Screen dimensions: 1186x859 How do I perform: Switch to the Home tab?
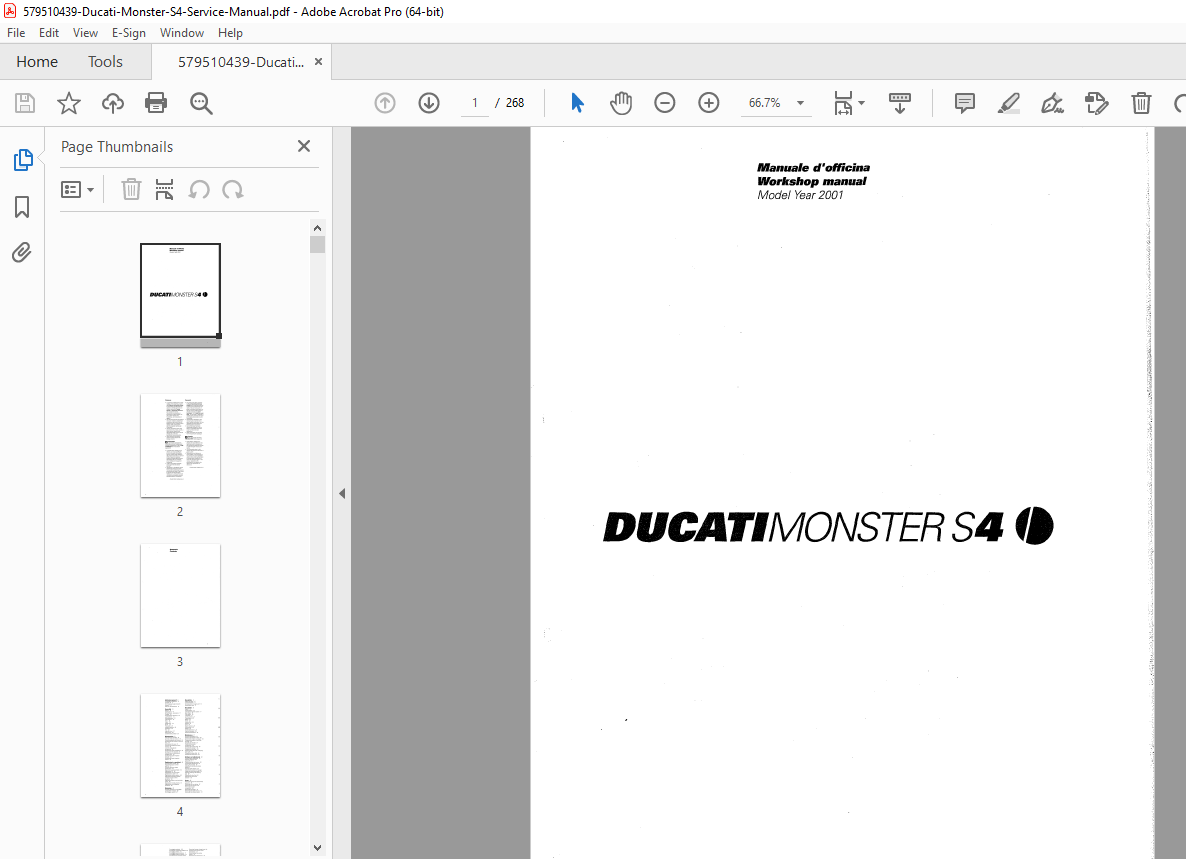(x=37, y=62)
